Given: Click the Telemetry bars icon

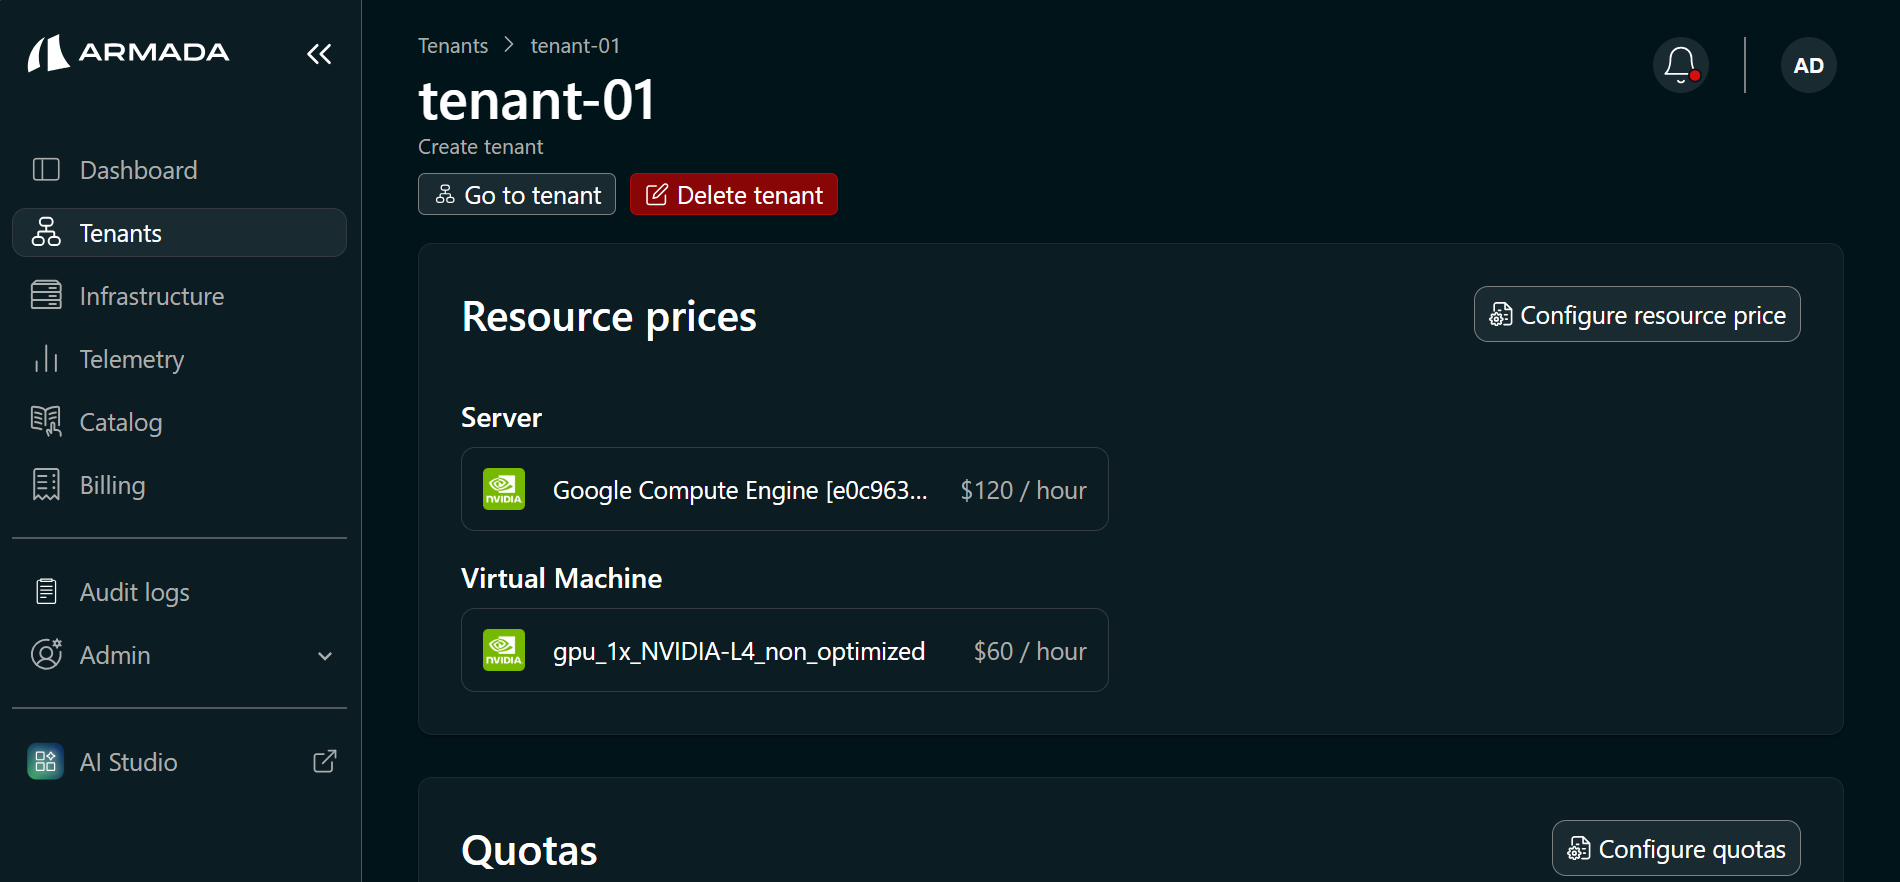Looking at the screenshot, I should pos(46,359).
